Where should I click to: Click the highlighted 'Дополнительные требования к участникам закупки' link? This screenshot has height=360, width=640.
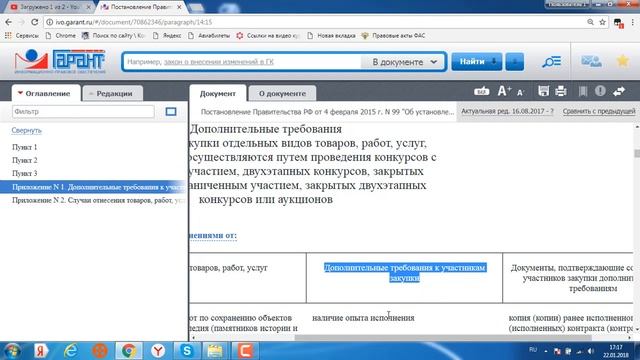404,273
